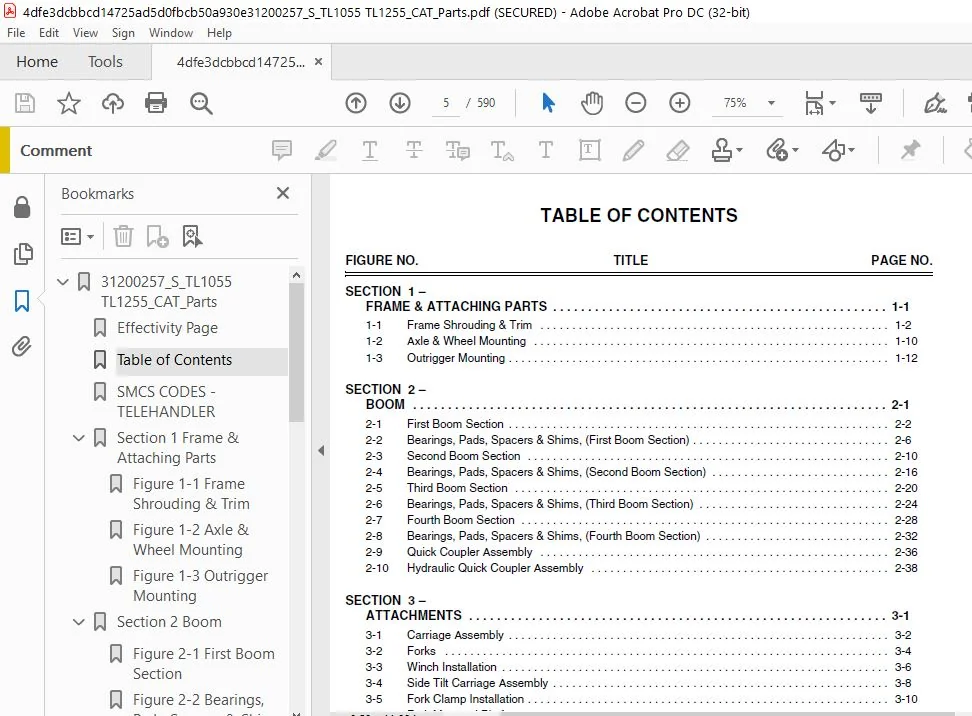Image resolution: width=972 pixels, height=716 pixels.
Task: Select the Insert text at cursor tool
Action: click(501, 151)
